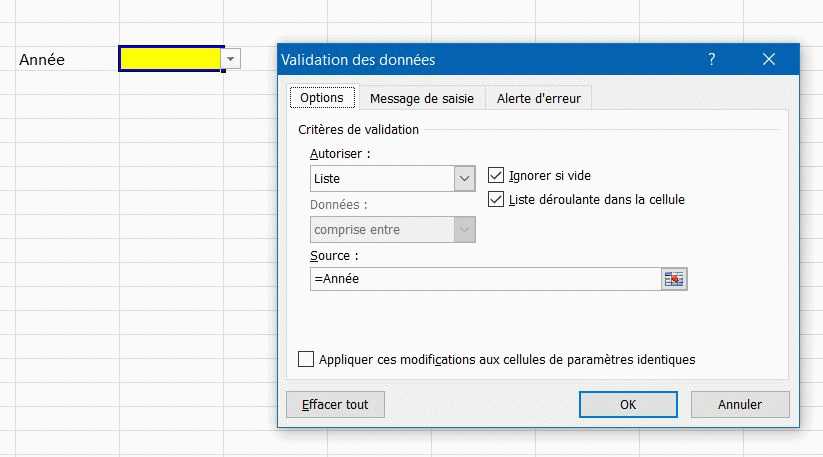Viewport: 823px width, 457px height.
Task: Click the range selector icon beside Source
Action: 675,279
